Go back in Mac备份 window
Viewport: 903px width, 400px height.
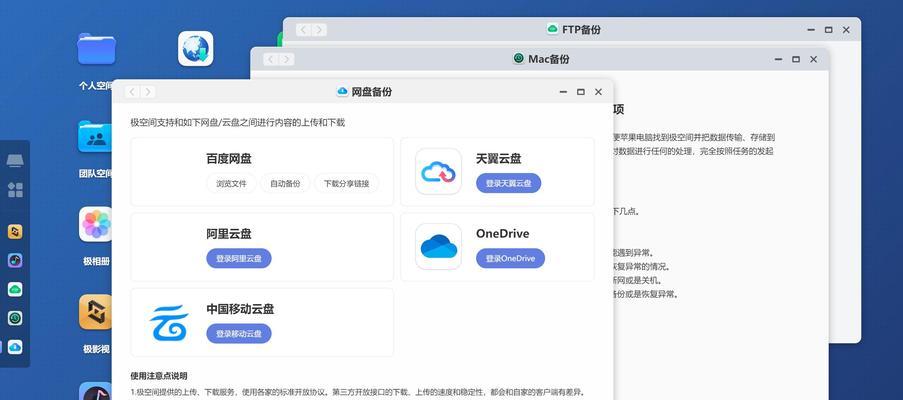coord(271,59)
